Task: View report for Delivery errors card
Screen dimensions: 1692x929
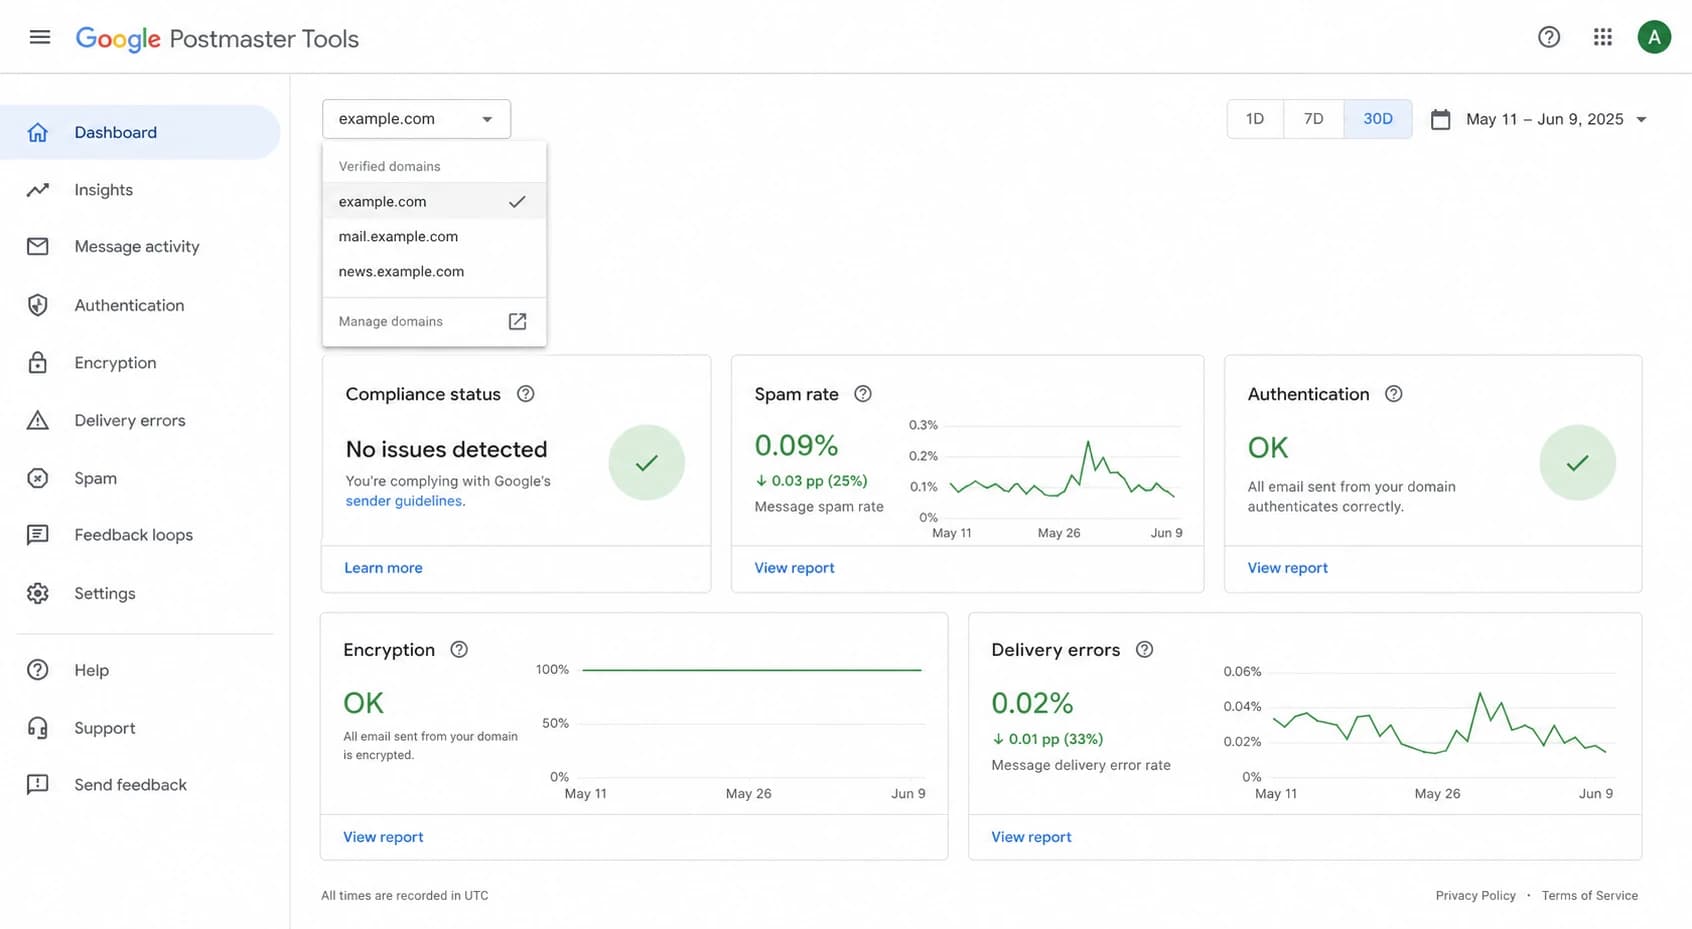Action: [x=1031, y=836]
